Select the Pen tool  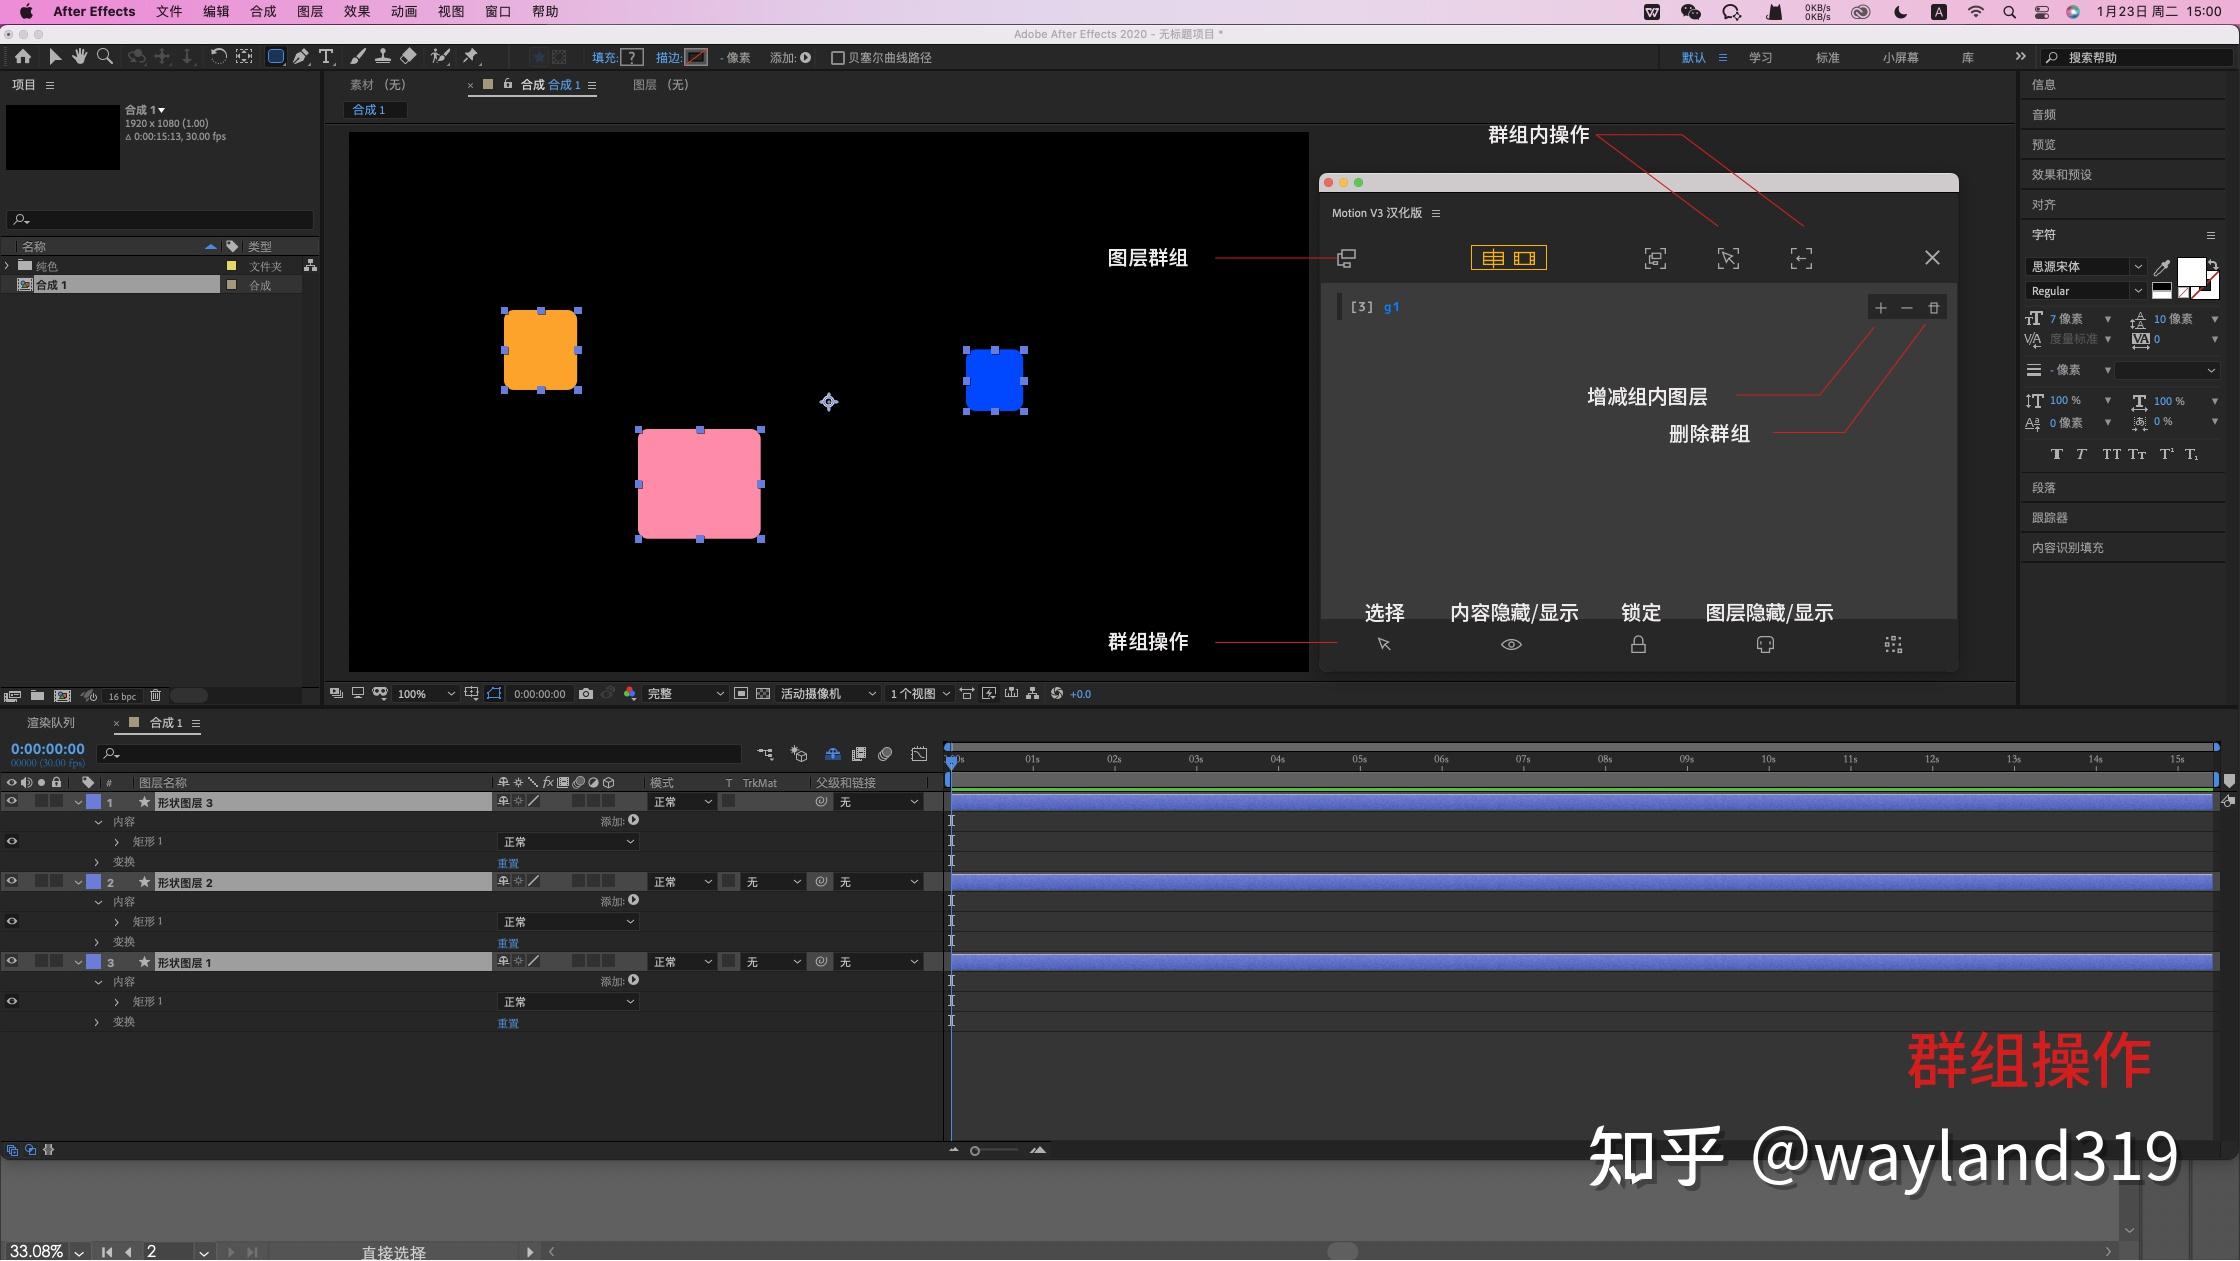(x=300, y=56)
